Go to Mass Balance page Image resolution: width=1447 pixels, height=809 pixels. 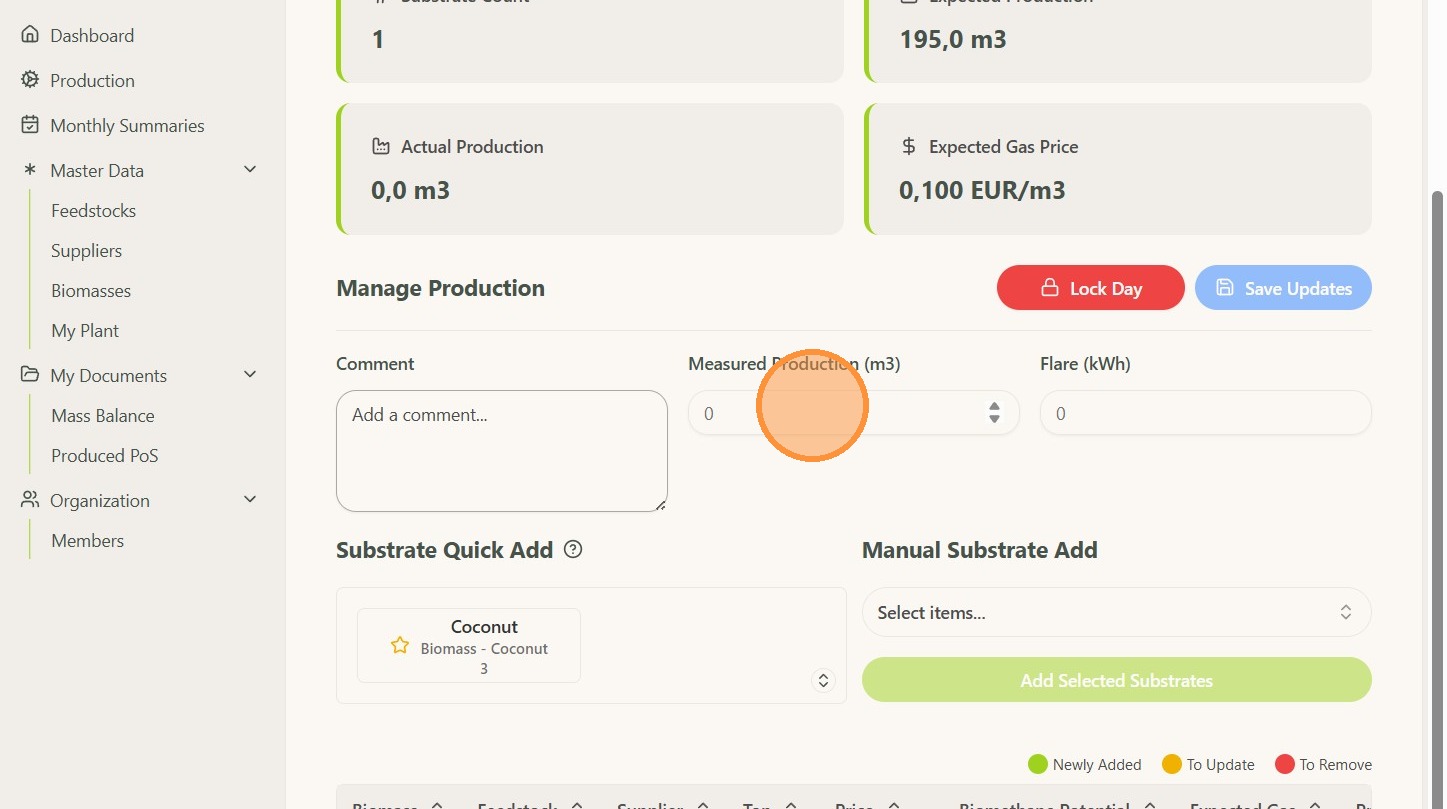[103, 415]
